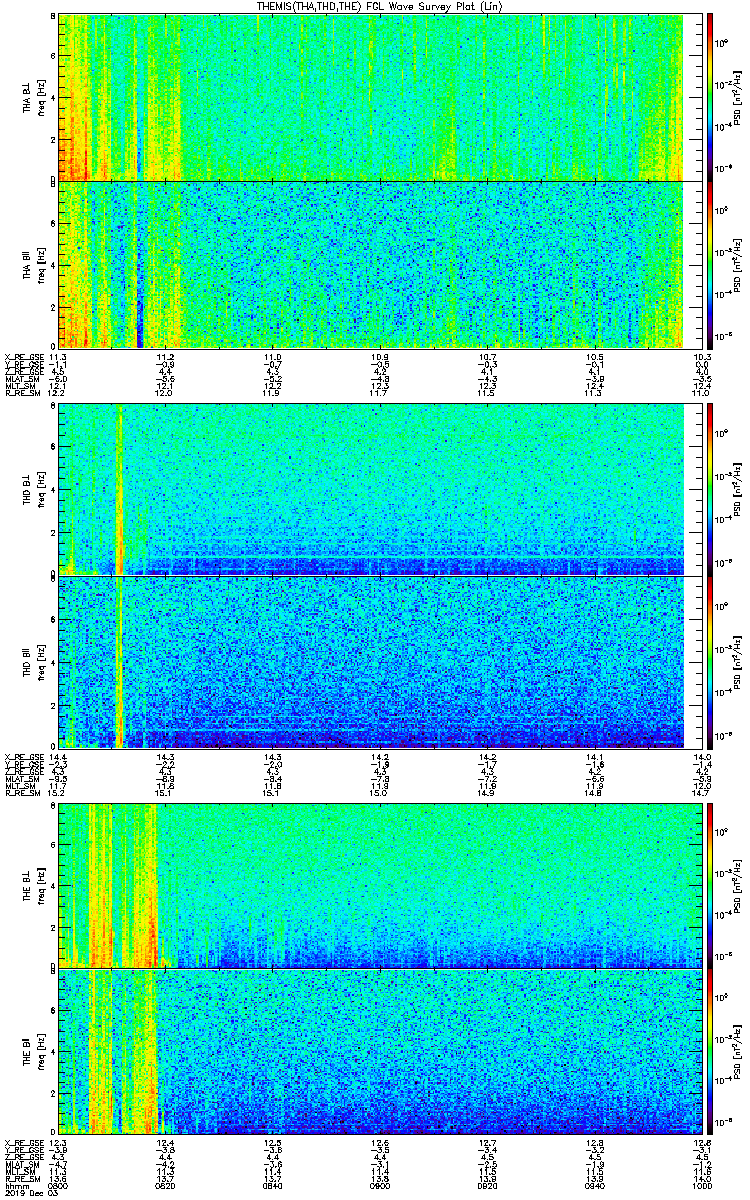Click the X_RE_GSE row label under THA panels
Image resolution: width=750 pixels, height=1200 pixels.
click(x=24, y=357)
